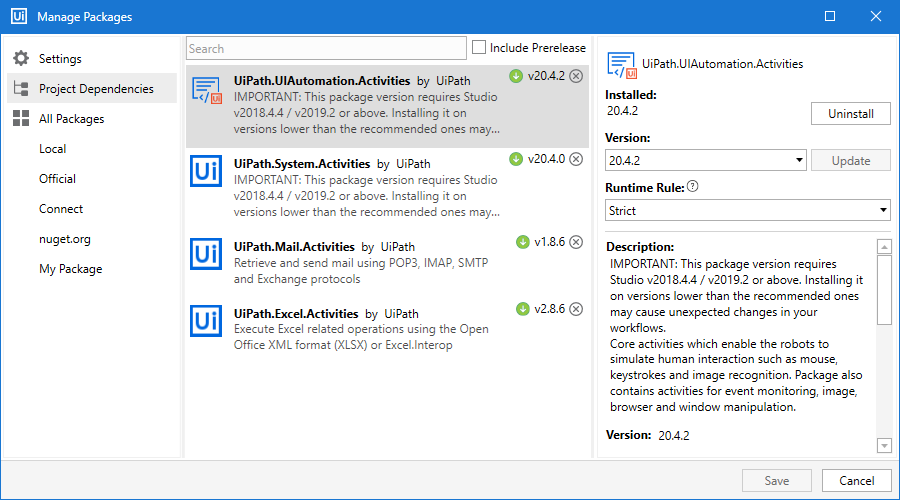Image resolution: width=900 pixels, height=500 pixels.
Task: Click the UiPath logo in title bar
Action: coord(18,16)
